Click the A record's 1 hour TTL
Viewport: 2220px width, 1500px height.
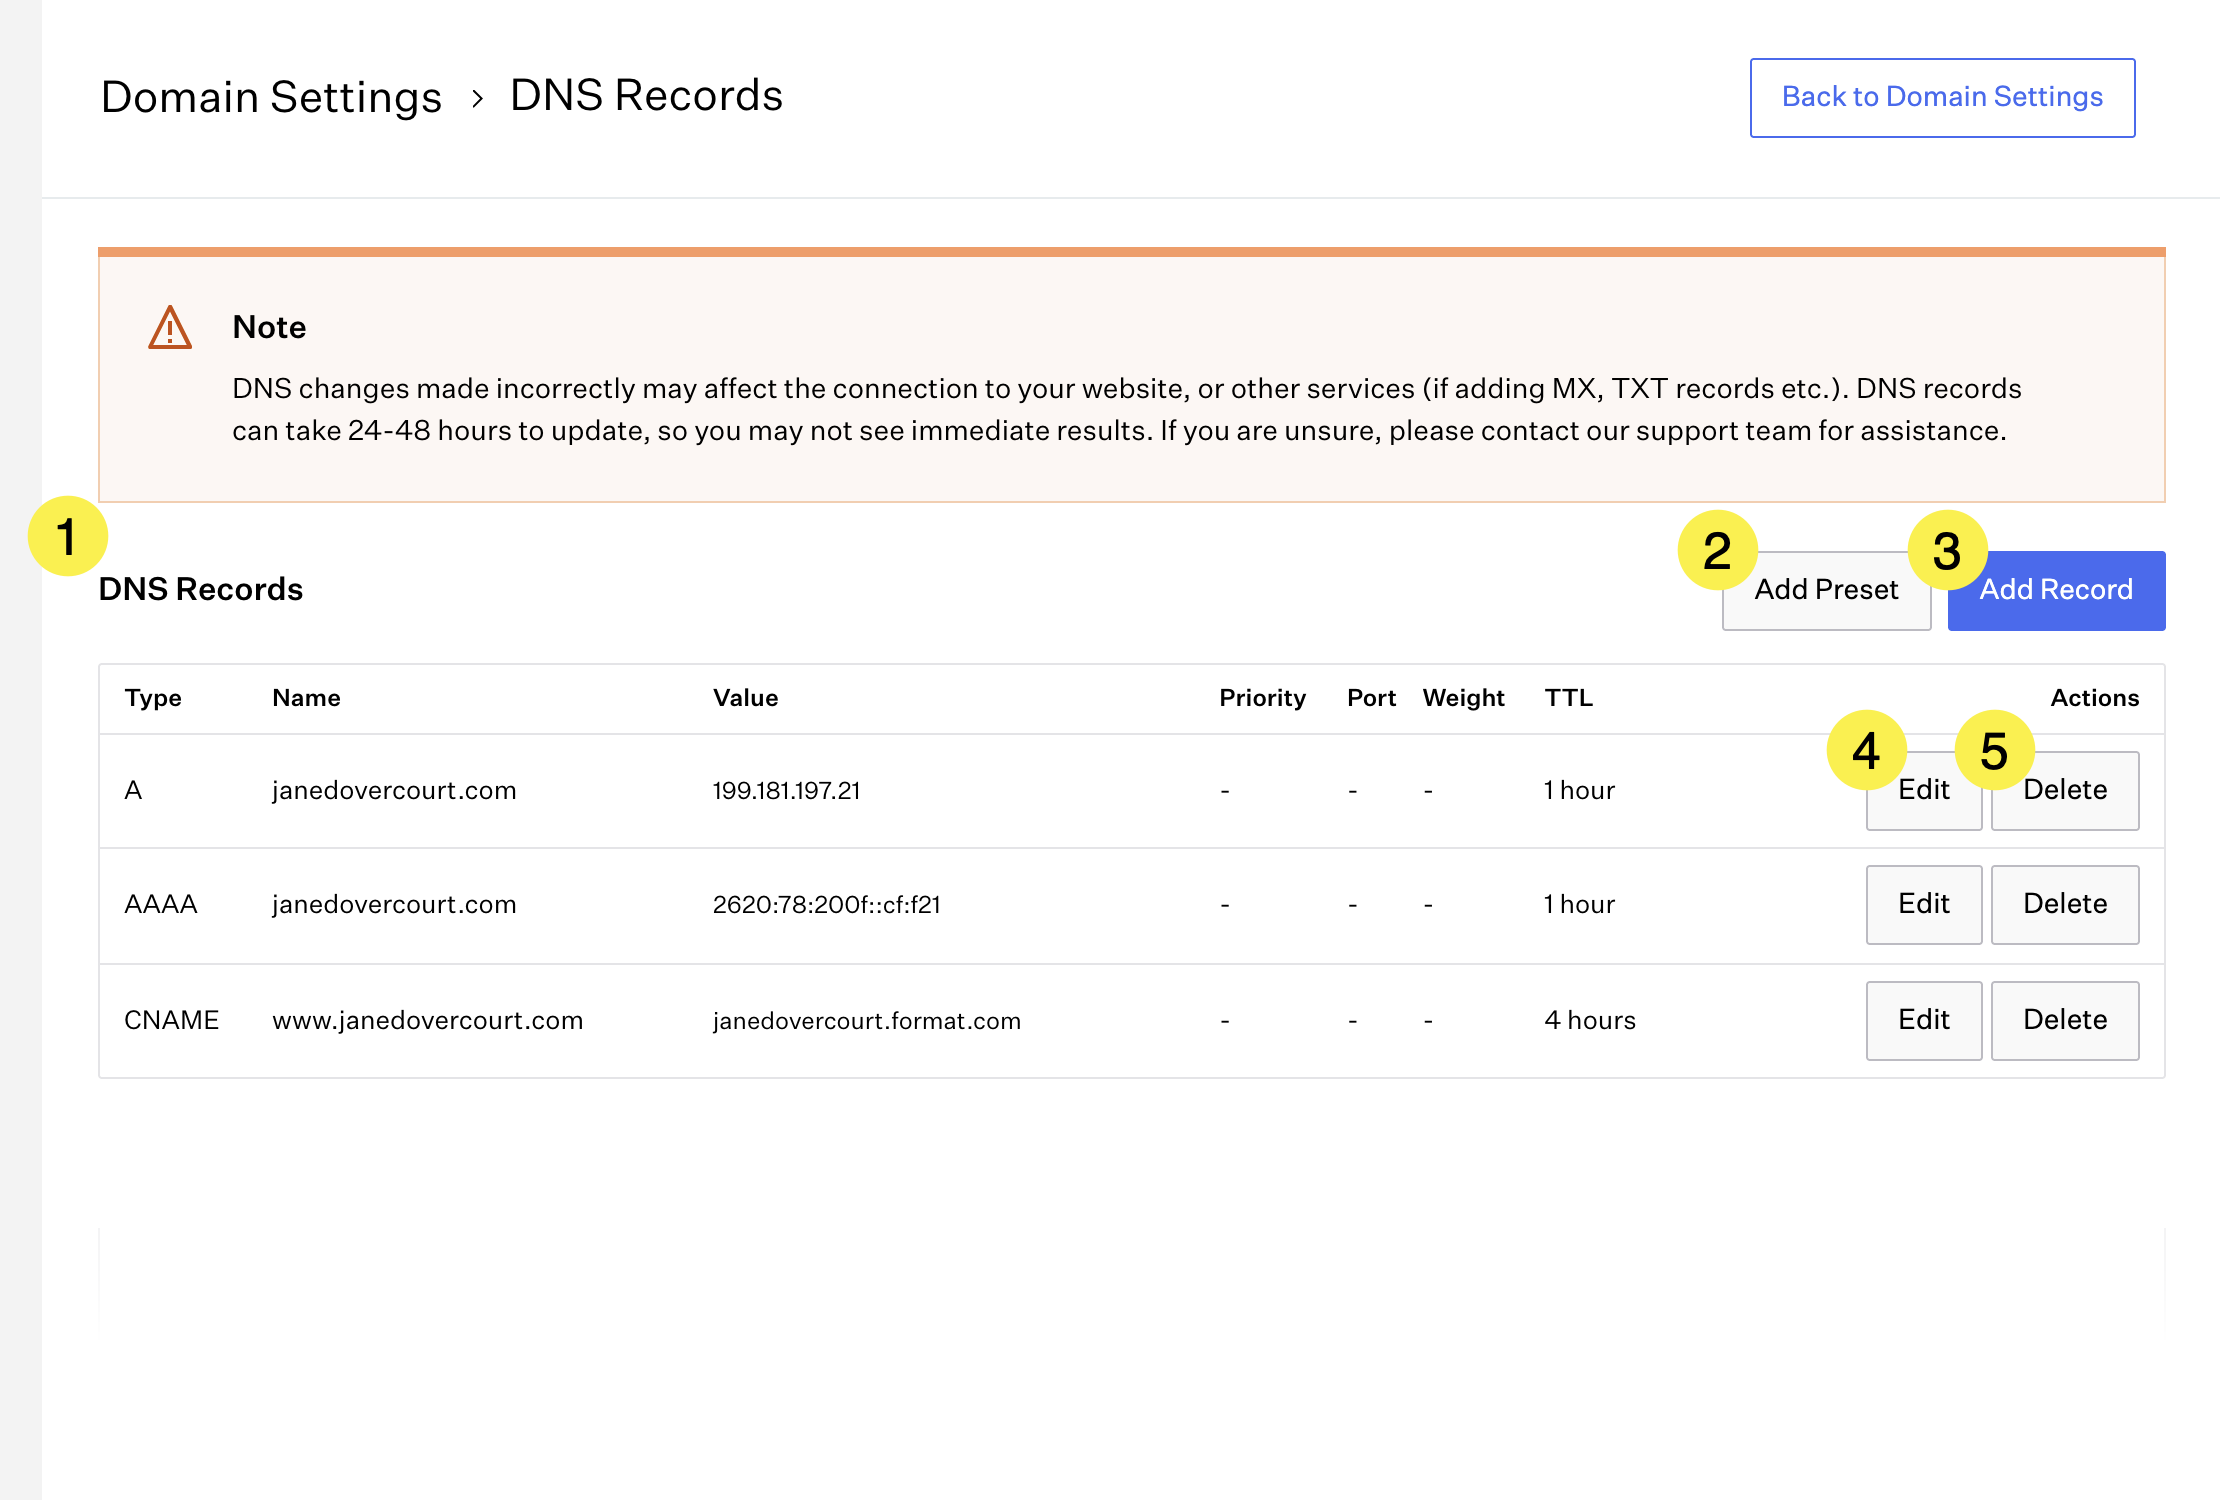pyautogui.click(x=1579, y=790)
